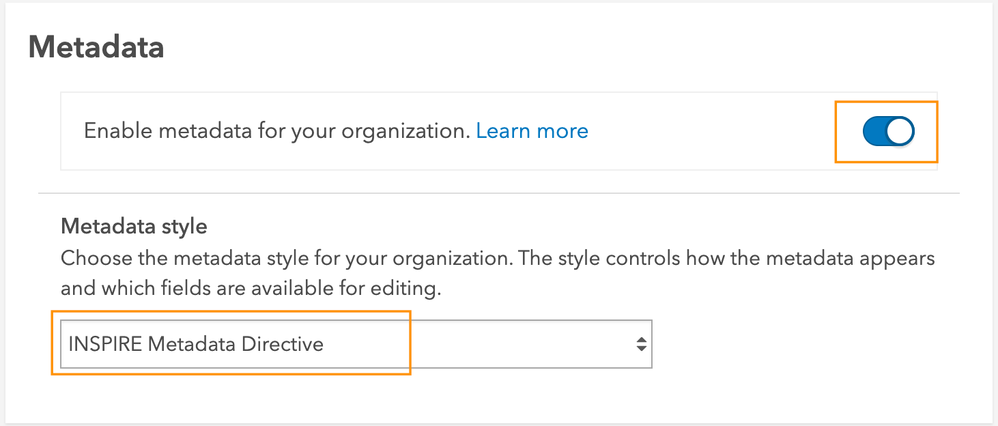Click the 'available for editing' text line
Screen dimensions: 998x426
pyautogui.click(x=250, y=289)
